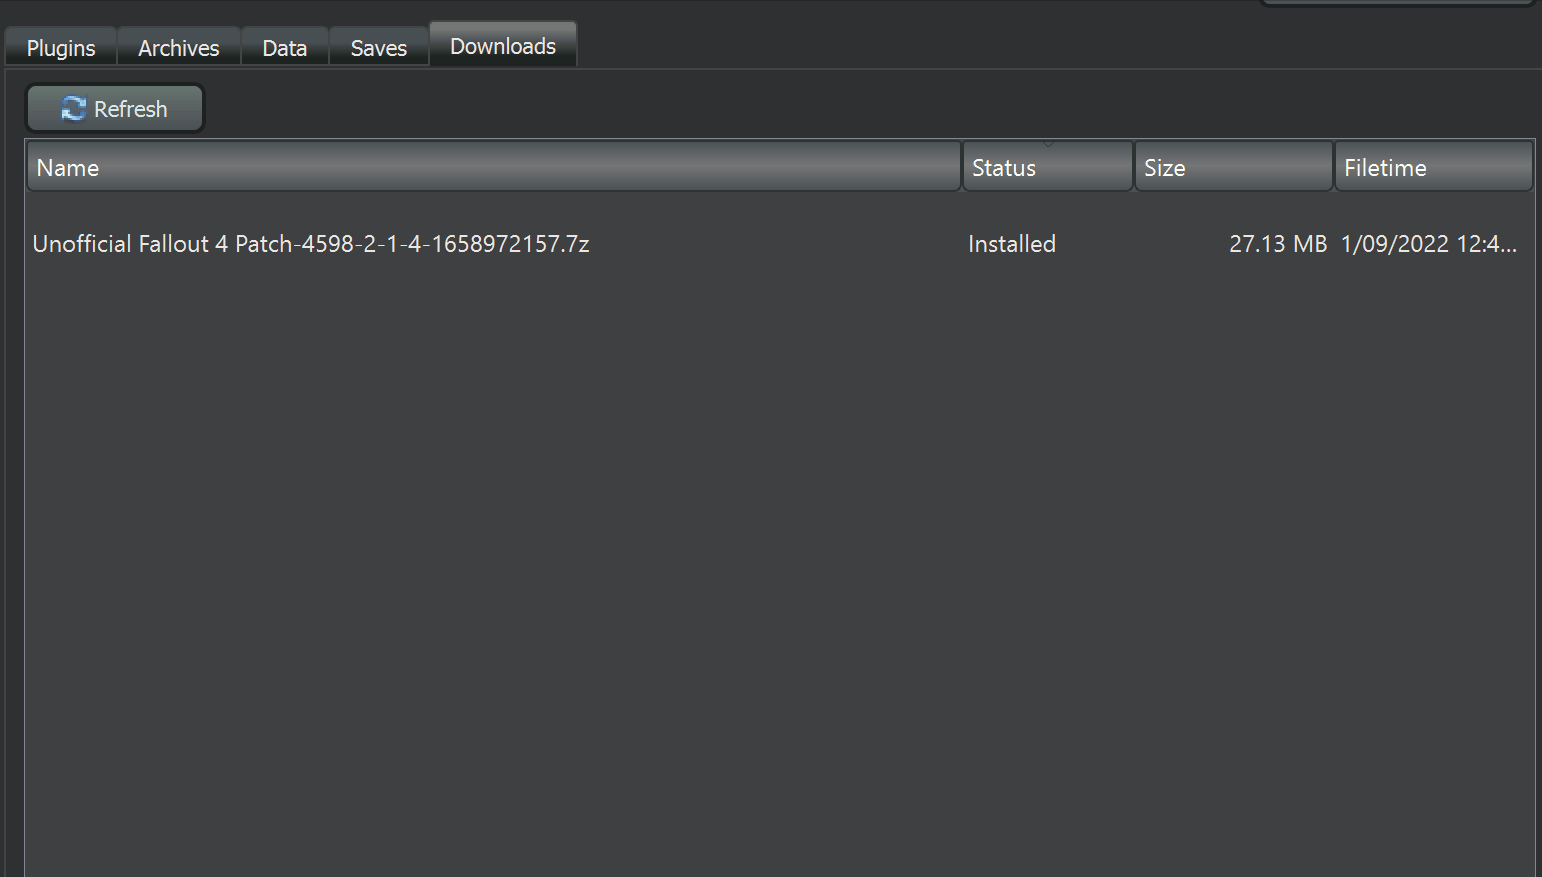Sort downloads by the Size header
1542x877 pixels.
coord(1232,167)
